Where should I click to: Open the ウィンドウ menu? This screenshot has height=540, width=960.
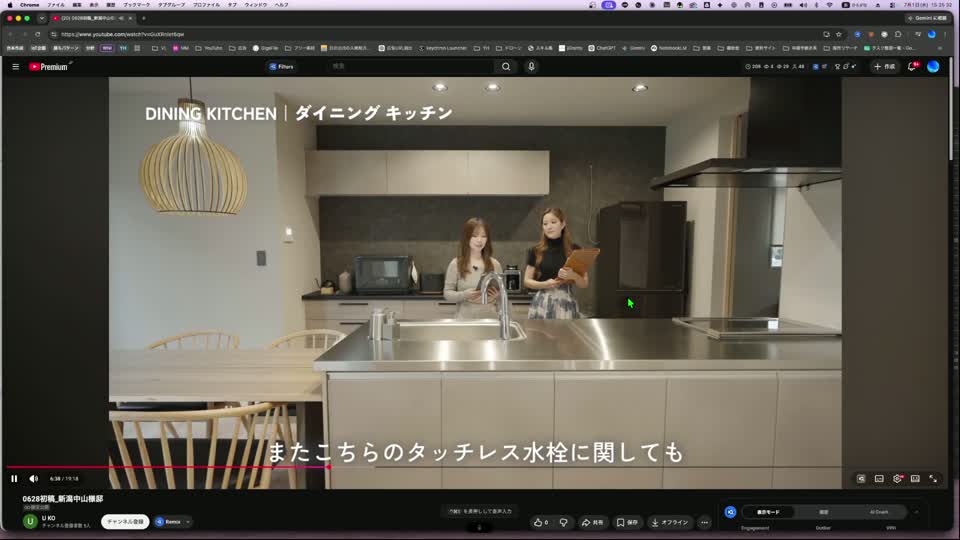256,4
